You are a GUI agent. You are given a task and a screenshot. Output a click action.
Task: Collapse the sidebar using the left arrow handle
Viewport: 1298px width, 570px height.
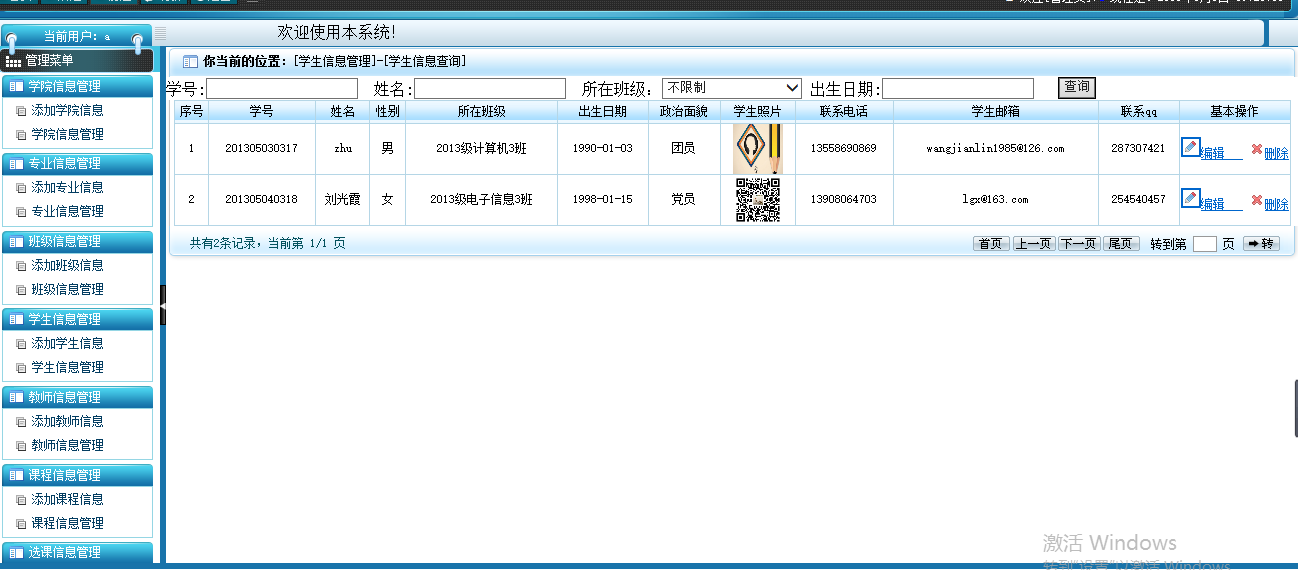[162, 305]
